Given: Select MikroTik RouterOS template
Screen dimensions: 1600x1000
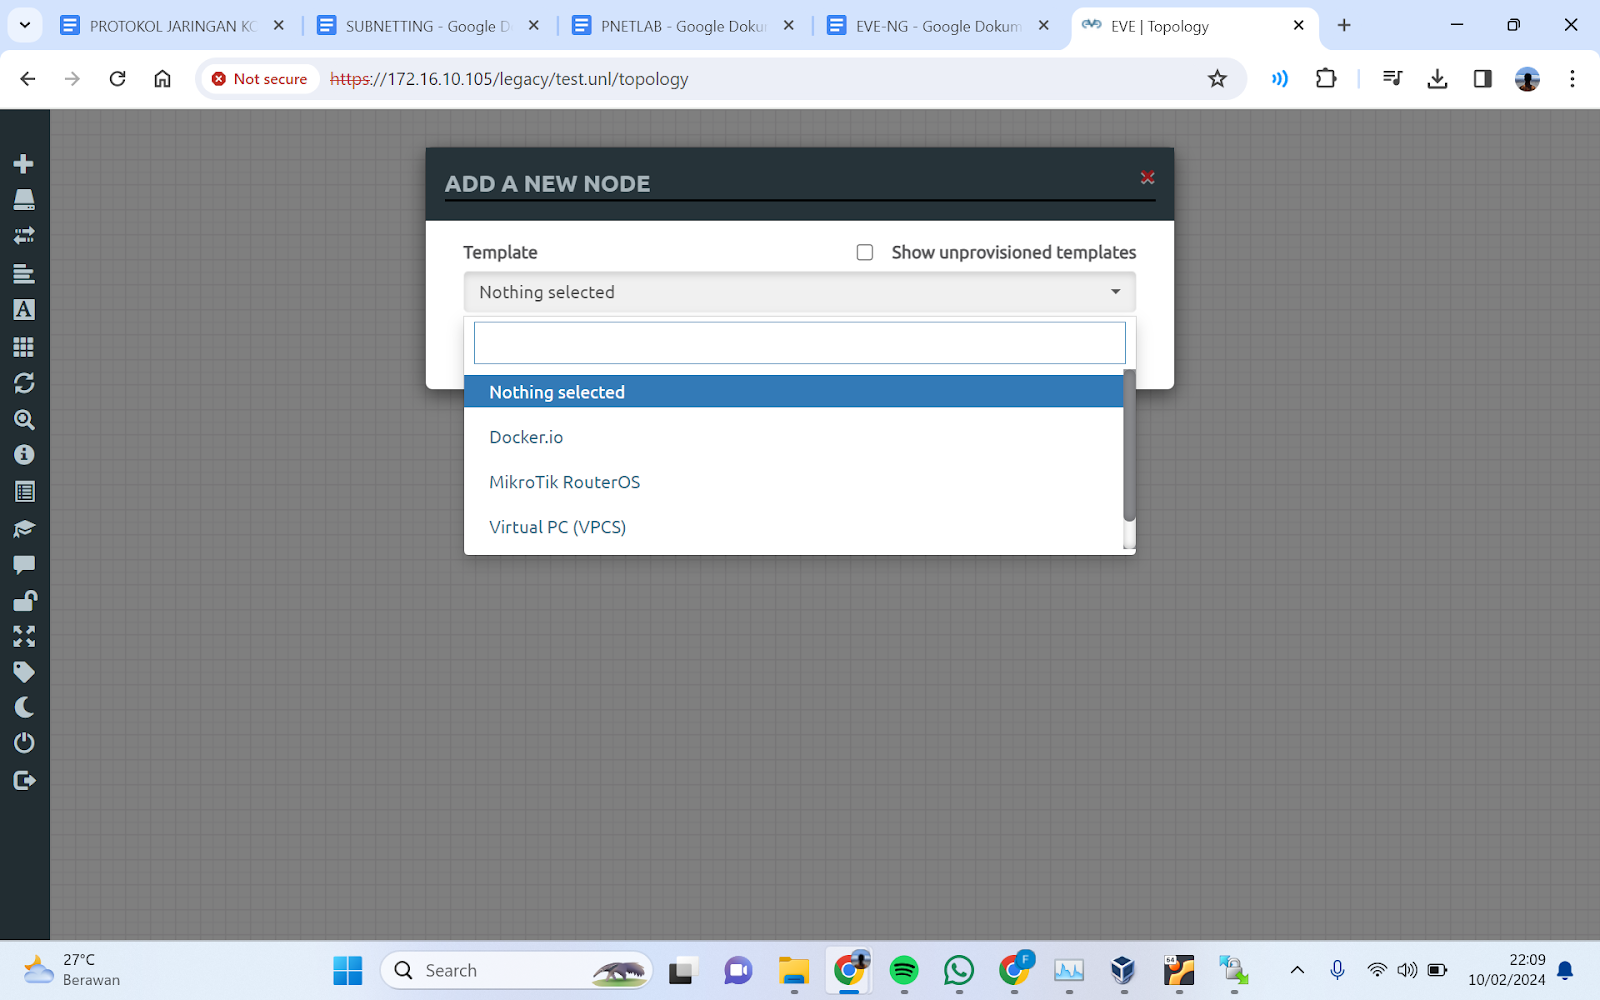Looking at the screenshot, I should tap(794, 482).
